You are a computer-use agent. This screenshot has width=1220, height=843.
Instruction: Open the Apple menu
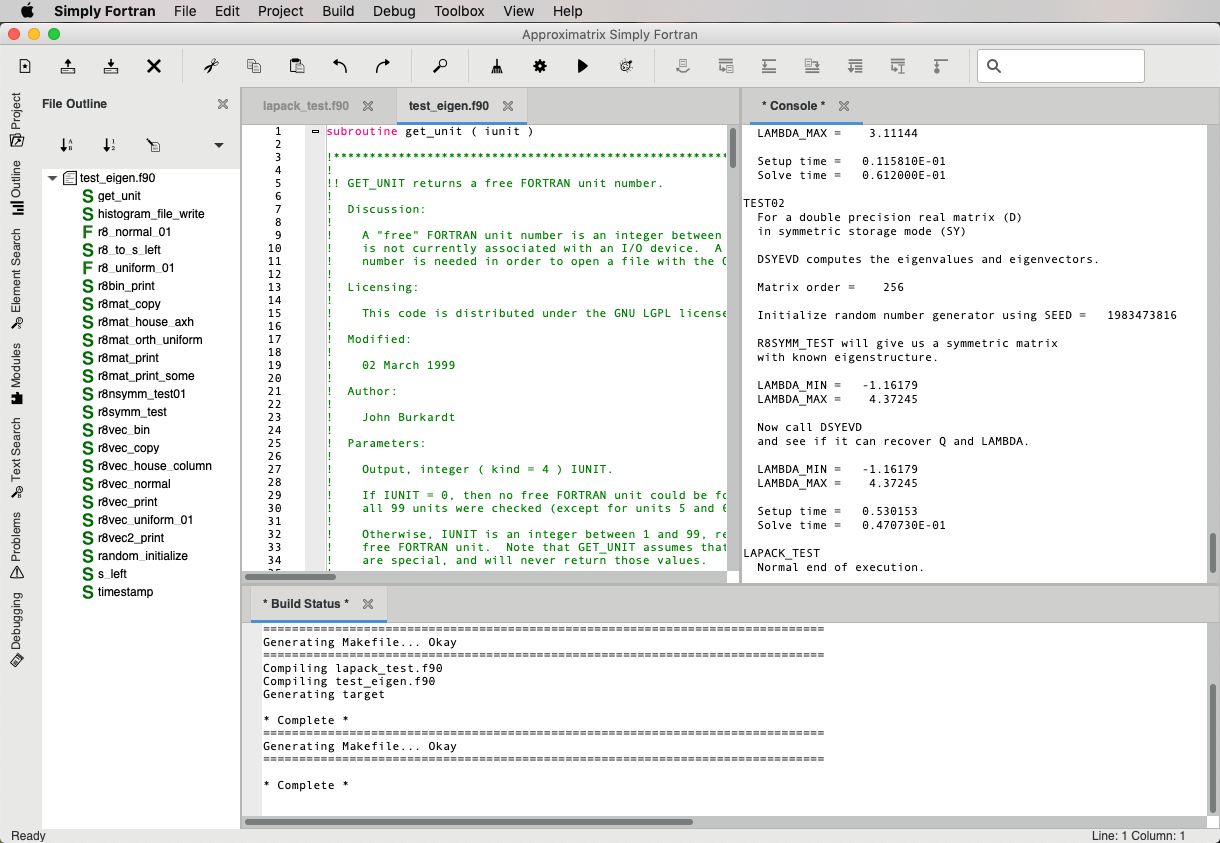27,11
